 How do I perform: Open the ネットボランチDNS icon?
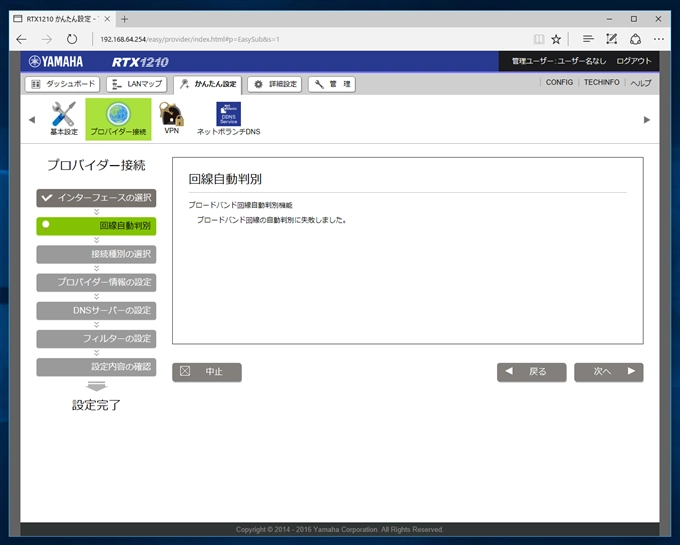pyautogui.click(x=229, y=119)
